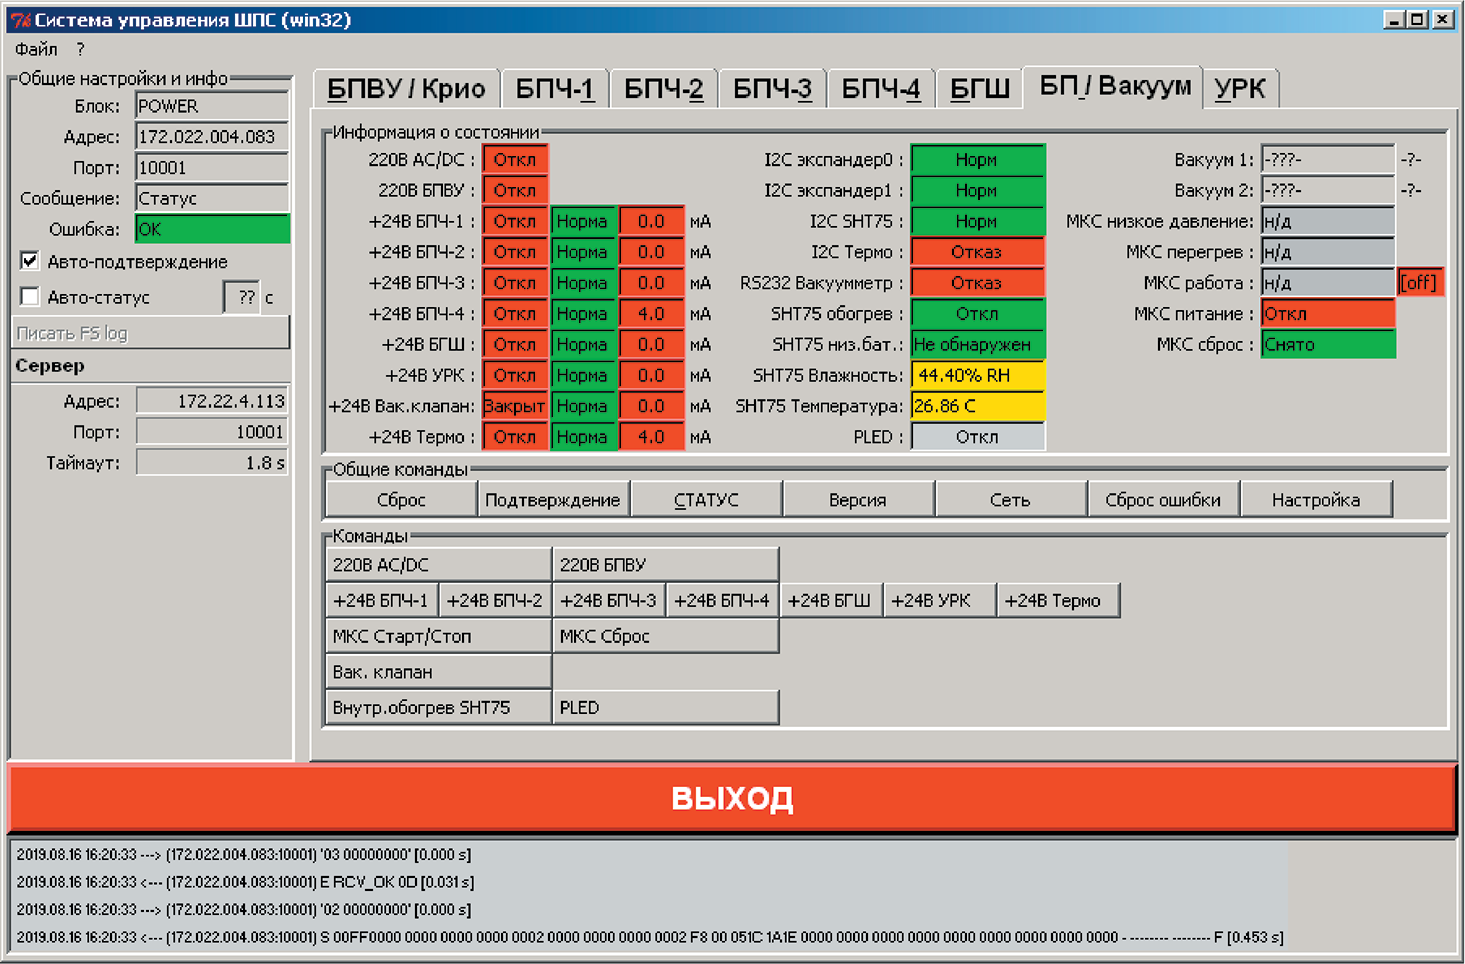Open the Файл menu

36,49
